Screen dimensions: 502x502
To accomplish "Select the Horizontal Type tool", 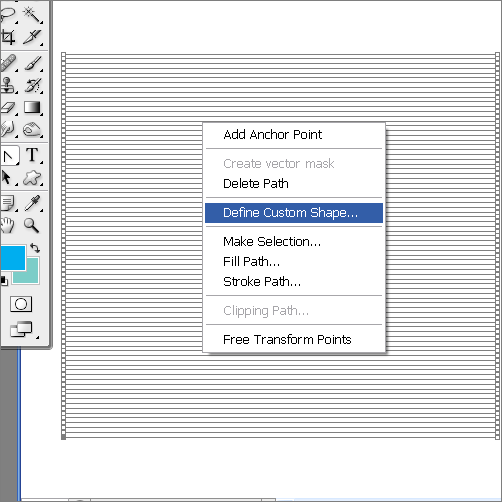I will (x=32, y=155).
